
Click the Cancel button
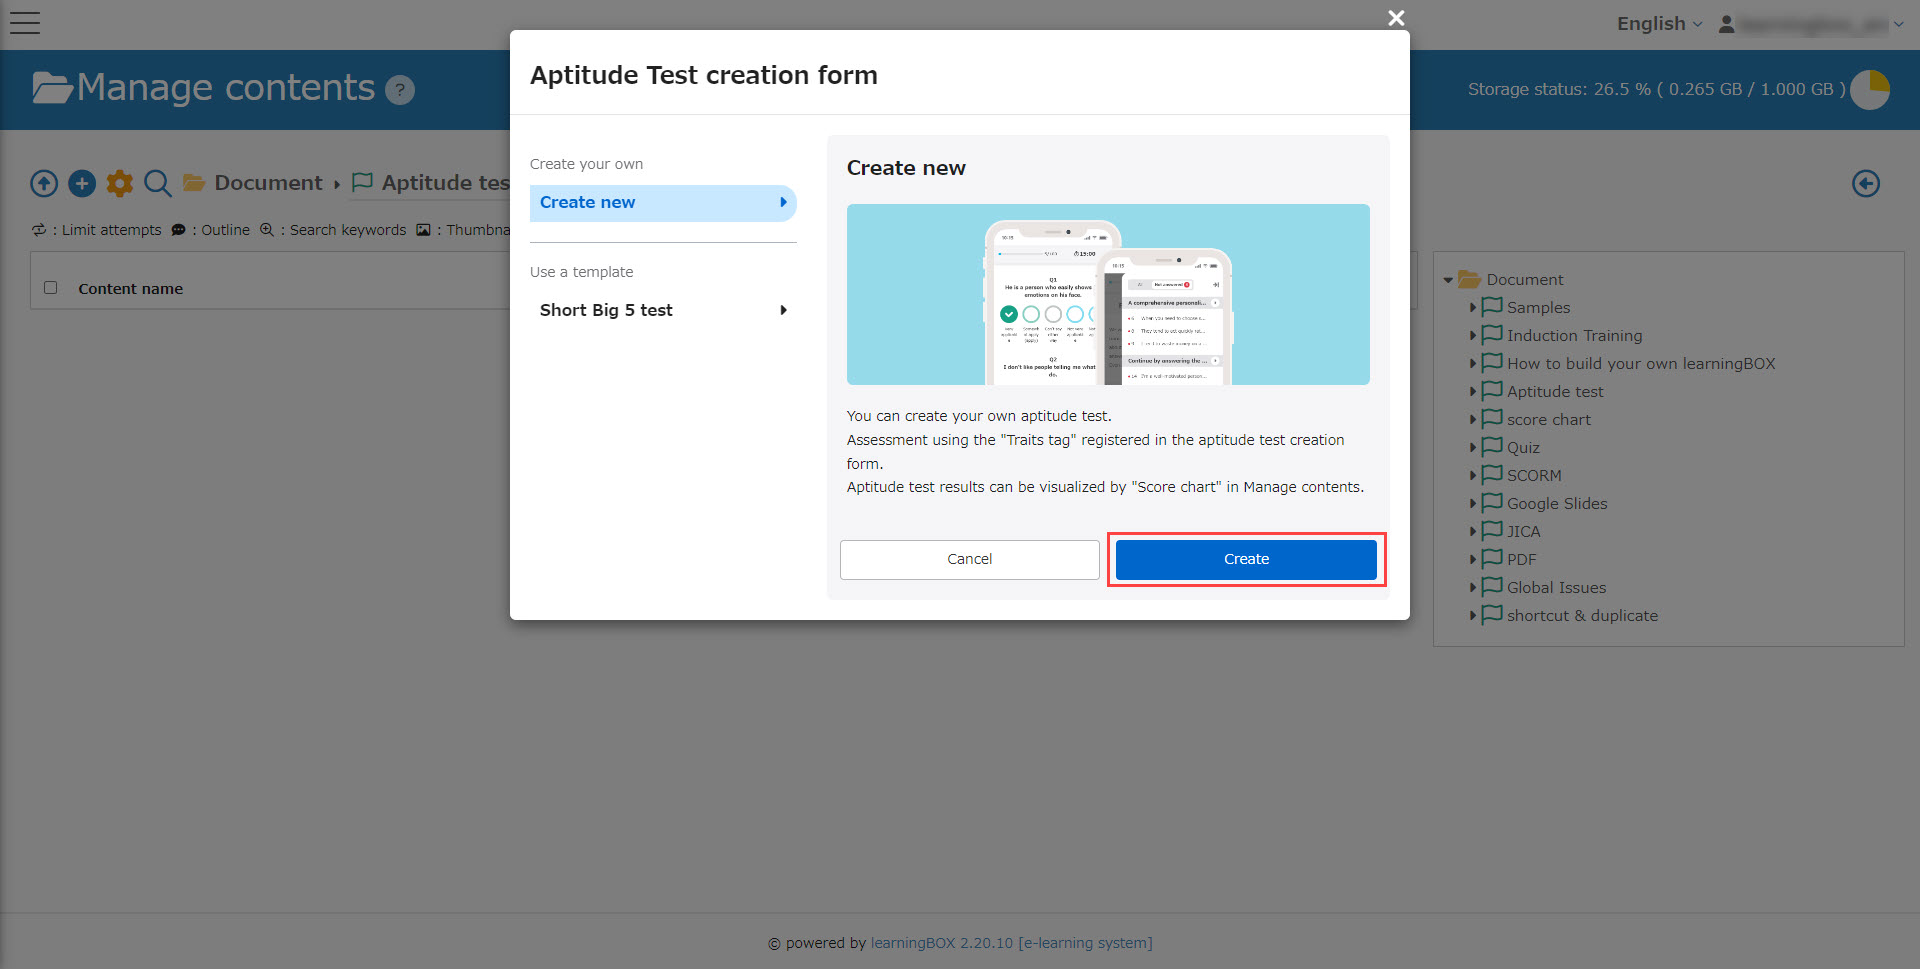969,559
